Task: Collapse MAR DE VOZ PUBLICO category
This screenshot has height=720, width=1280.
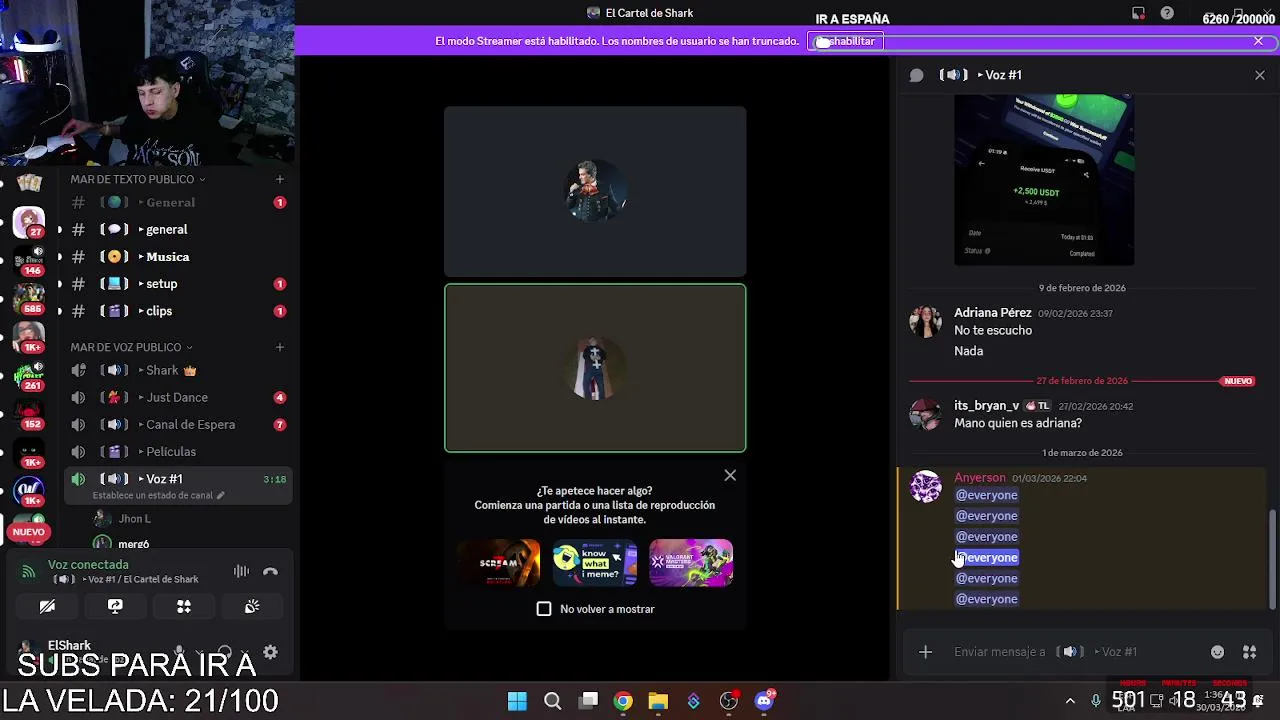Action: coord(131,347)
